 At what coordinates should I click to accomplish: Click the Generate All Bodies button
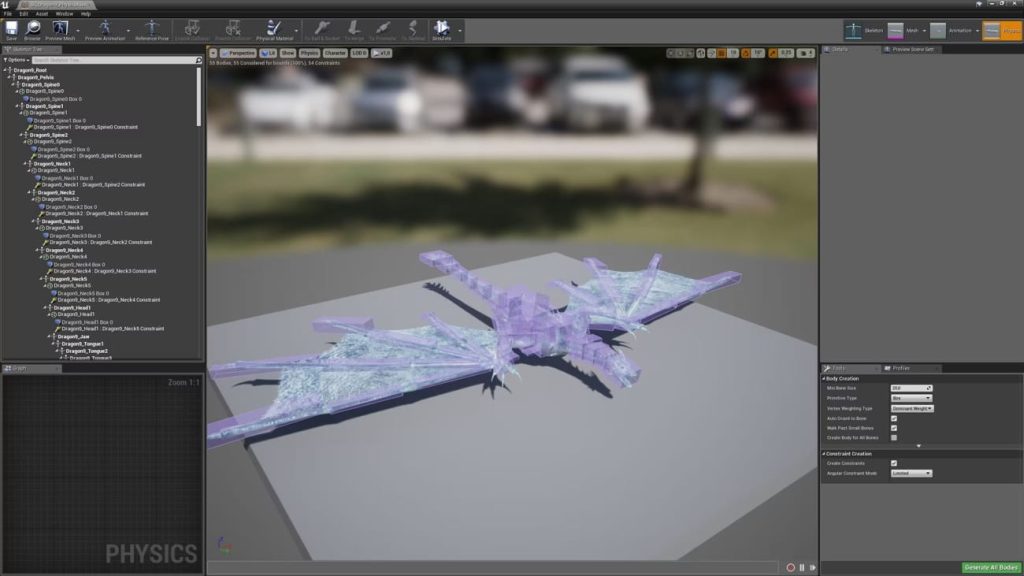point(991,567)
